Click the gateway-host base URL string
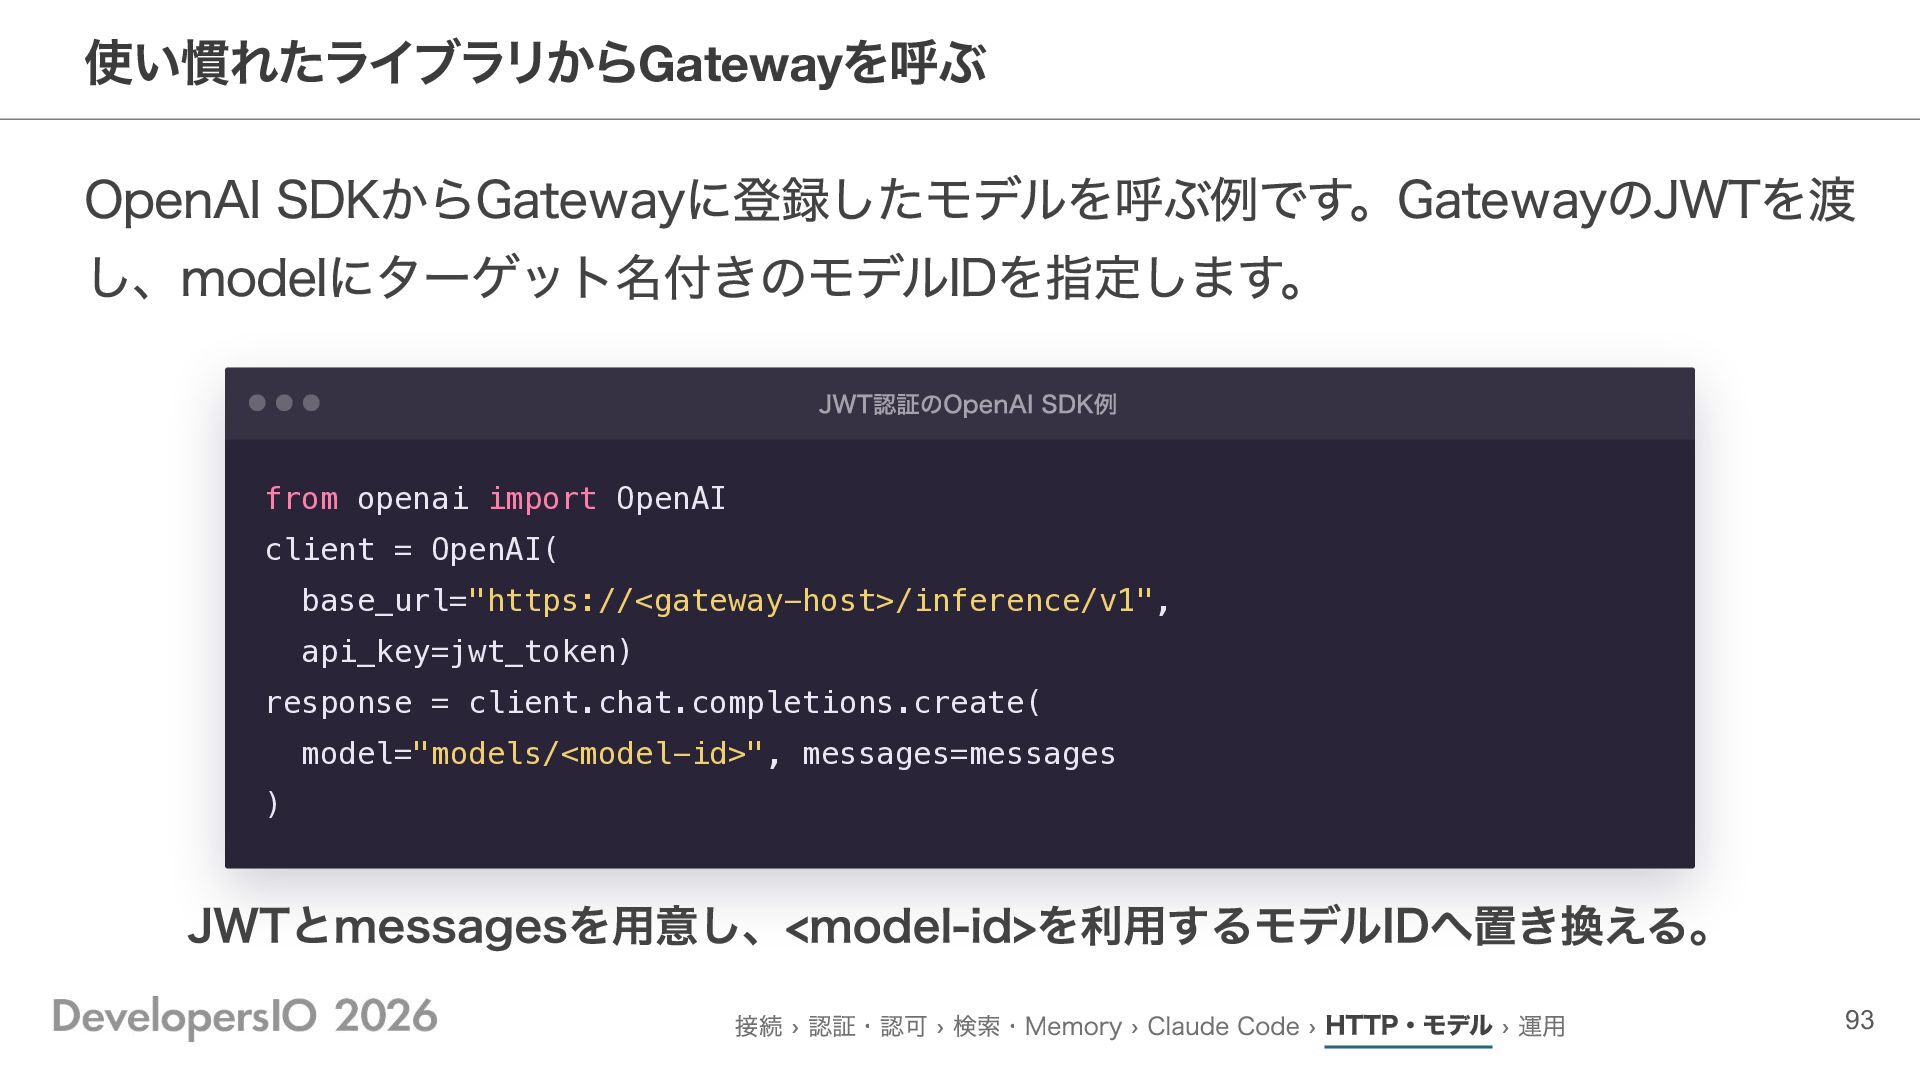Screen dimensions: 1920x1080 [810, 600]
